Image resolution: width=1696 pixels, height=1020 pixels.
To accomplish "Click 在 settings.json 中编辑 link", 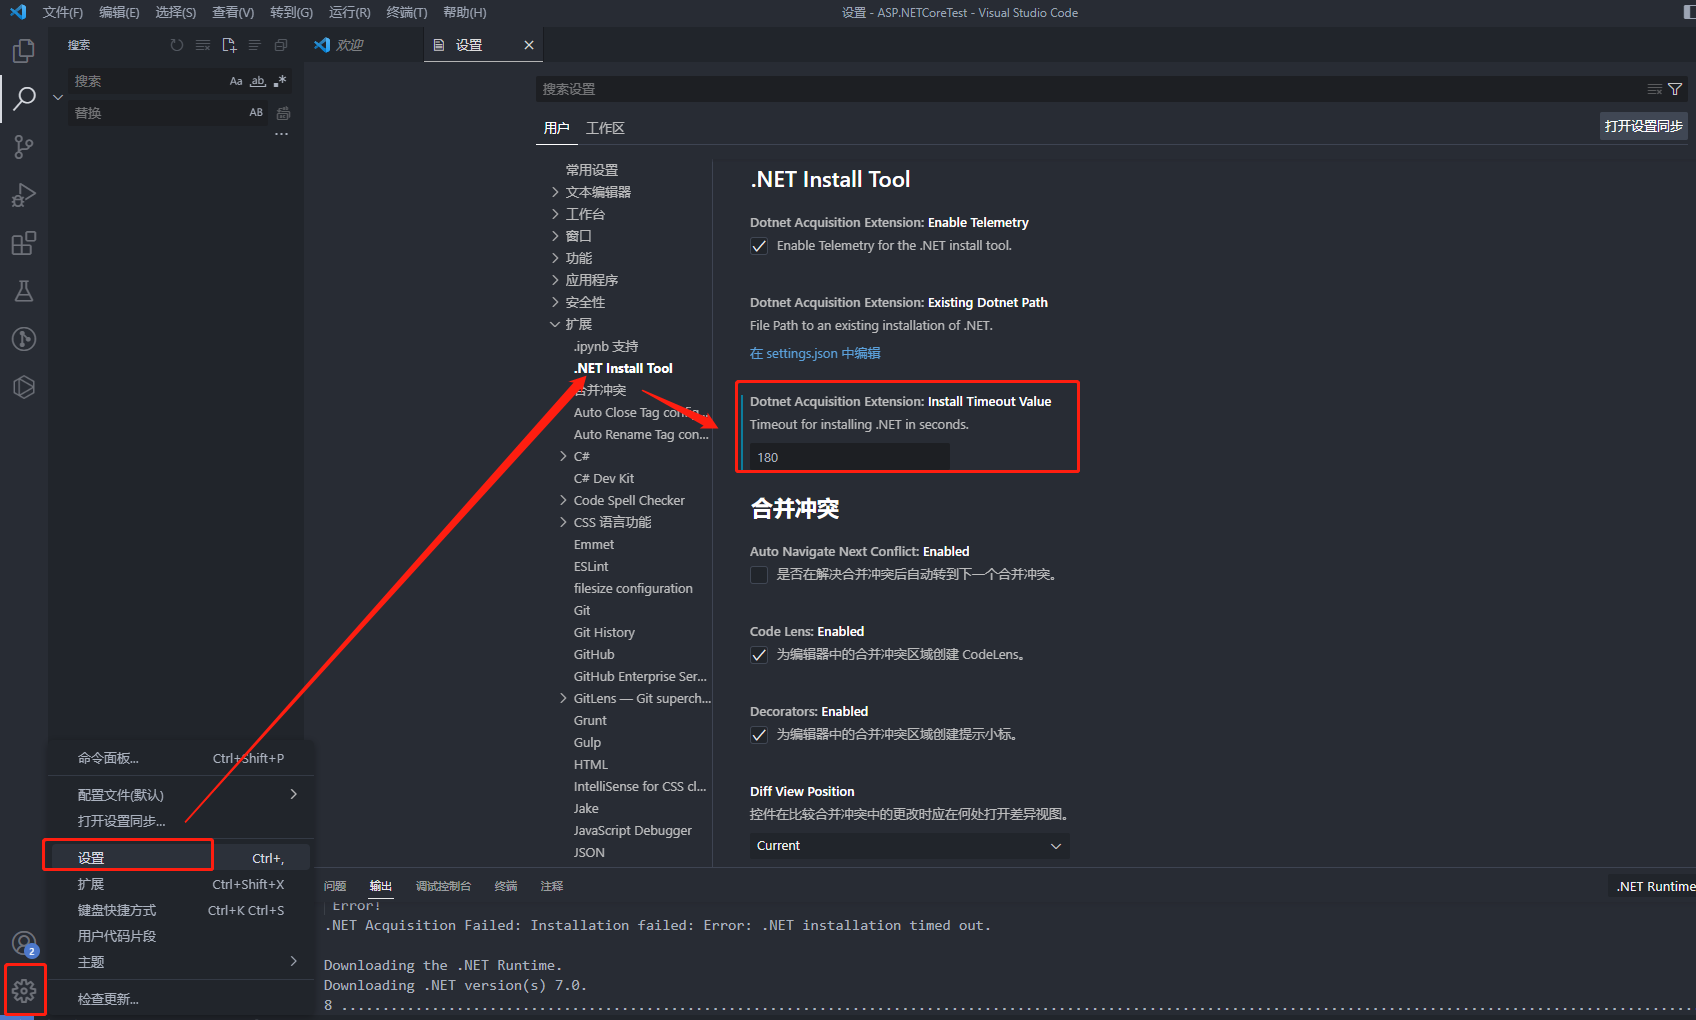I will (x=815, y=353).
